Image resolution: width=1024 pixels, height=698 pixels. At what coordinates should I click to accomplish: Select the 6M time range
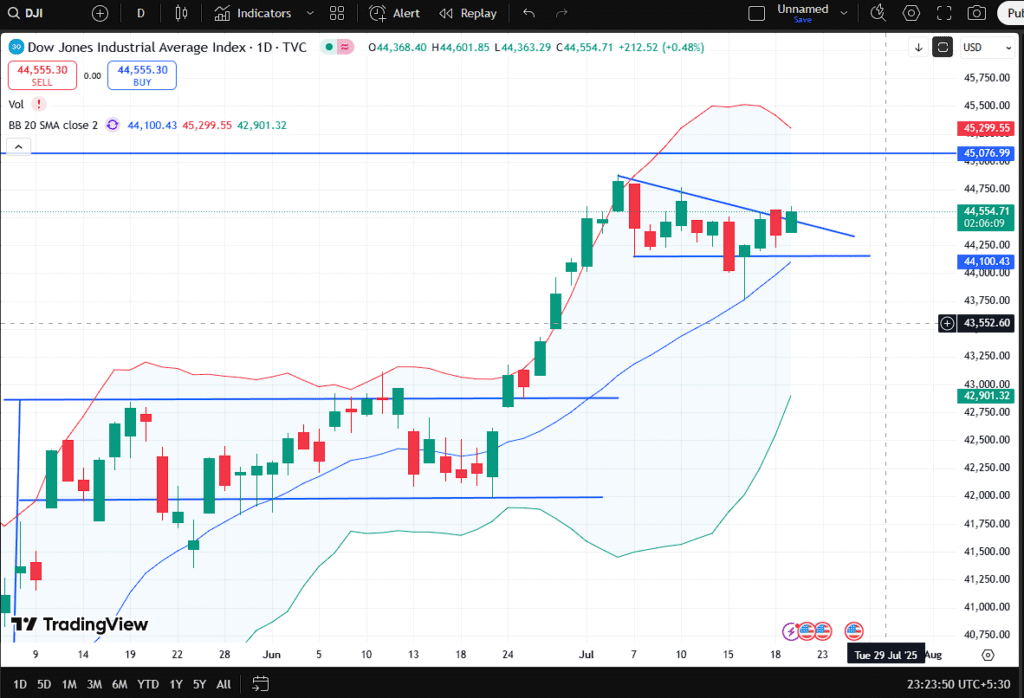(120, 684)
